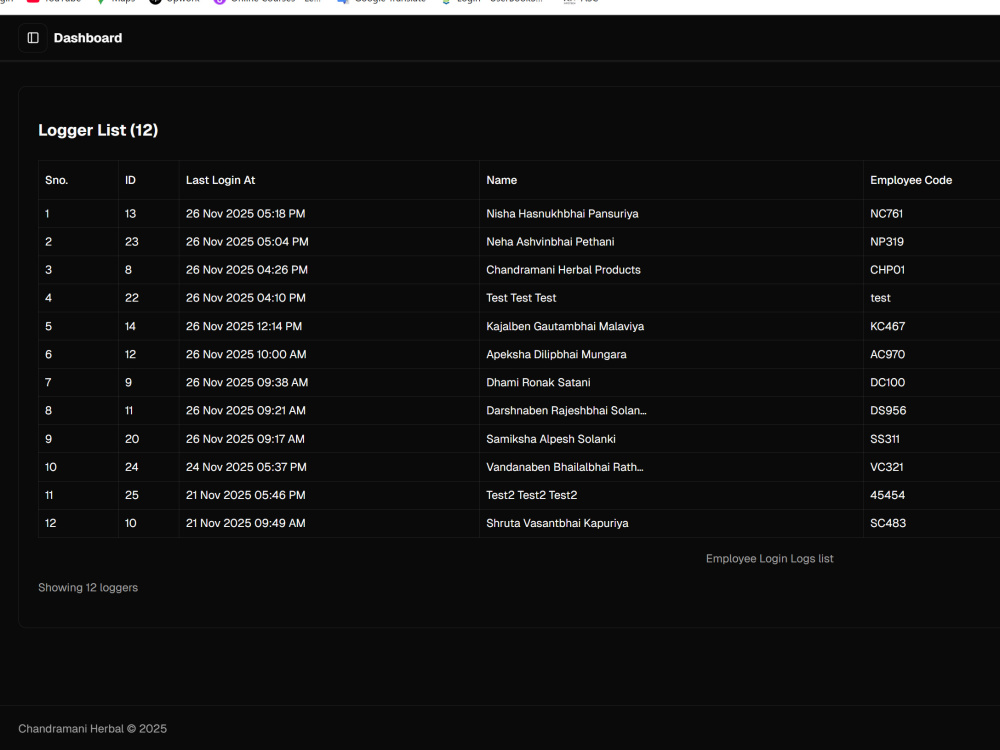Viewport: 1000px width, 750px height.
Task: Click login time 26 Nov 2025 05:18 PM
Action: pyautogui.click(x=245, y=214)
